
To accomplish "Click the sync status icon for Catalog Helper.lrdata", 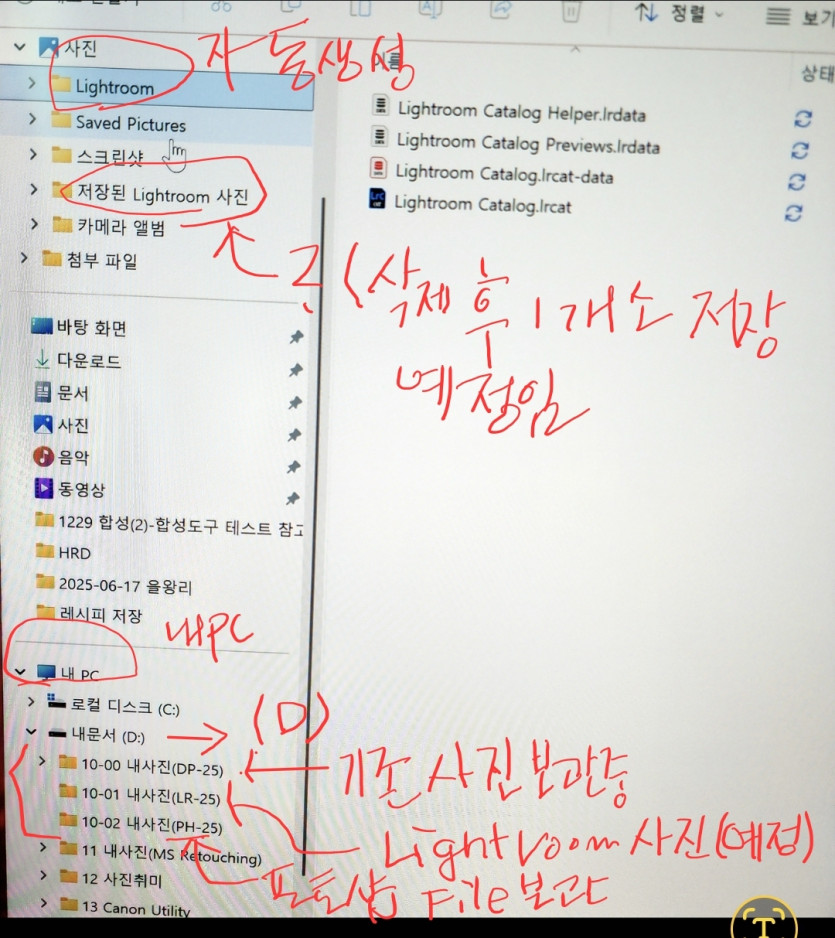I will pos(803,118).
